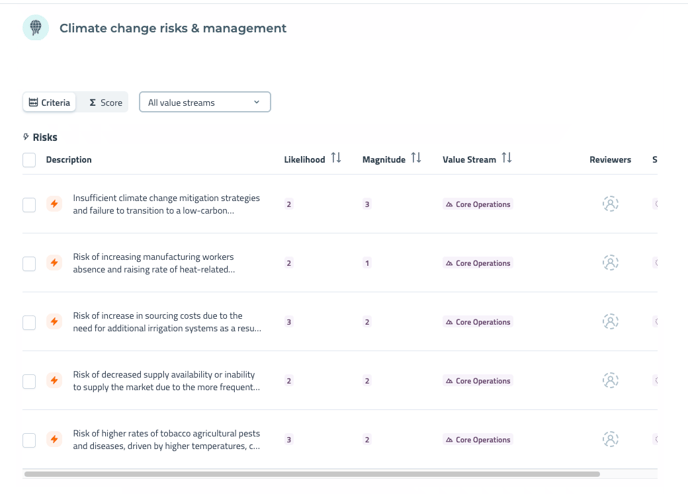
Task: Check the box for insufficient climate mitigation risk
Action: pyautogui.click(x=29, y=205)
